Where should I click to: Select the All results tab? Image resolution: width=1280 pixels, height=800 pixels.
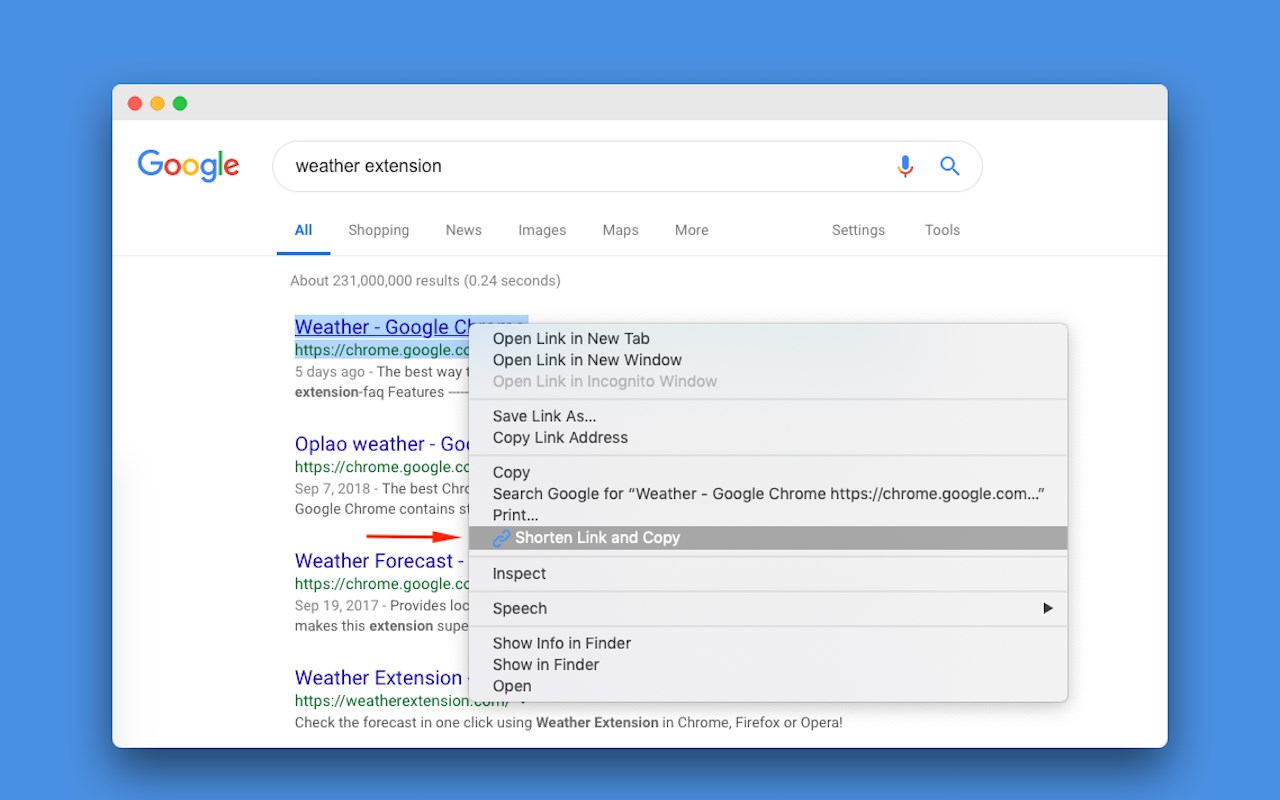[303, 230]
